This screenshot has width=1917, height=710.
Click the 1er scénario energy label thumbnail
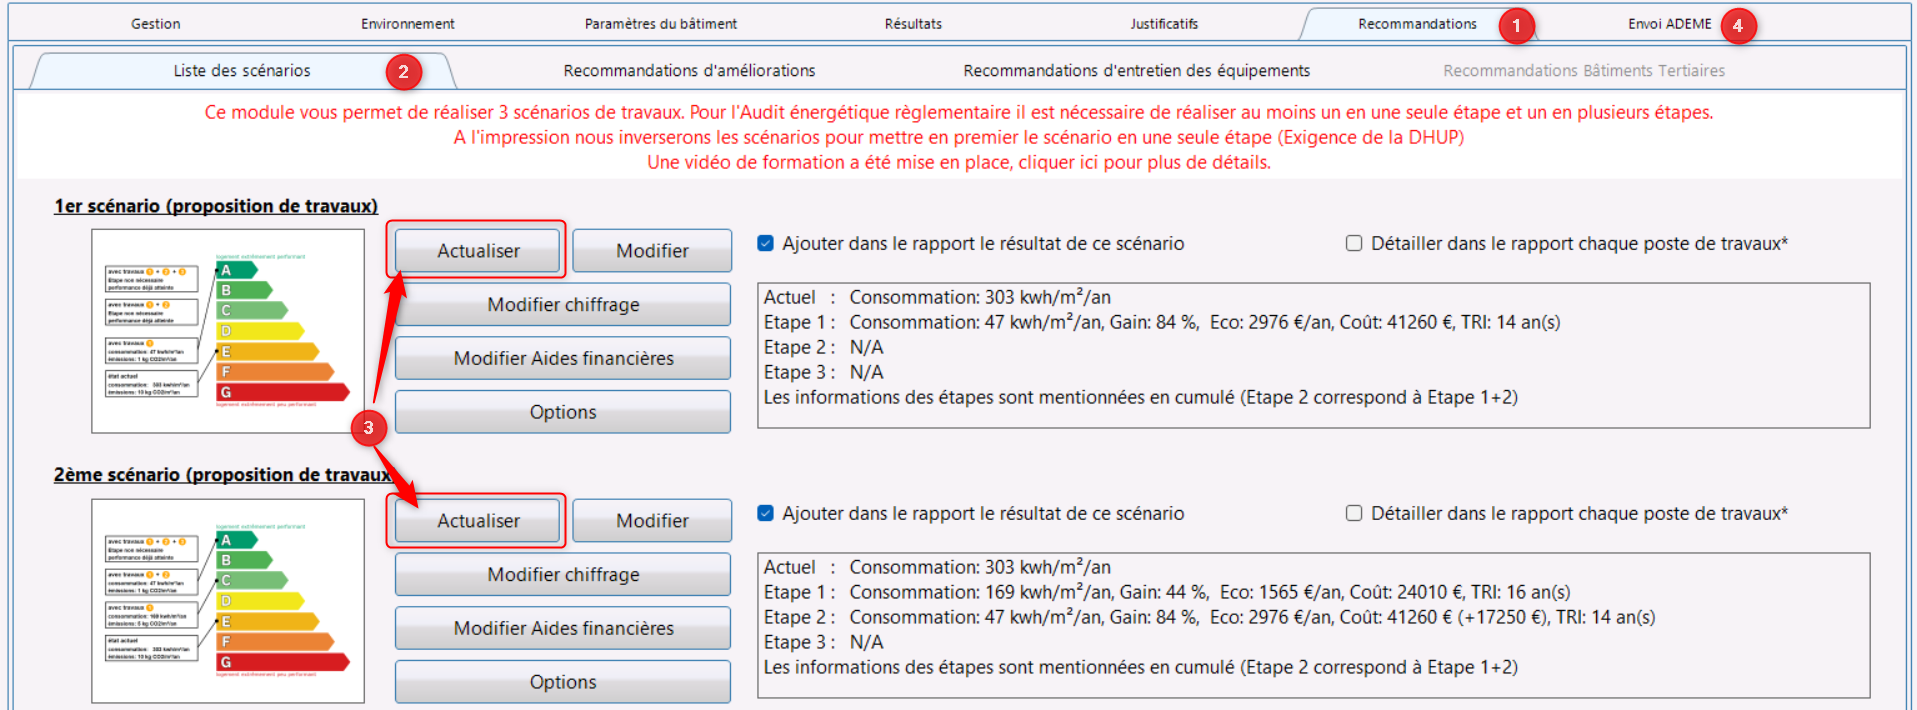228,331
